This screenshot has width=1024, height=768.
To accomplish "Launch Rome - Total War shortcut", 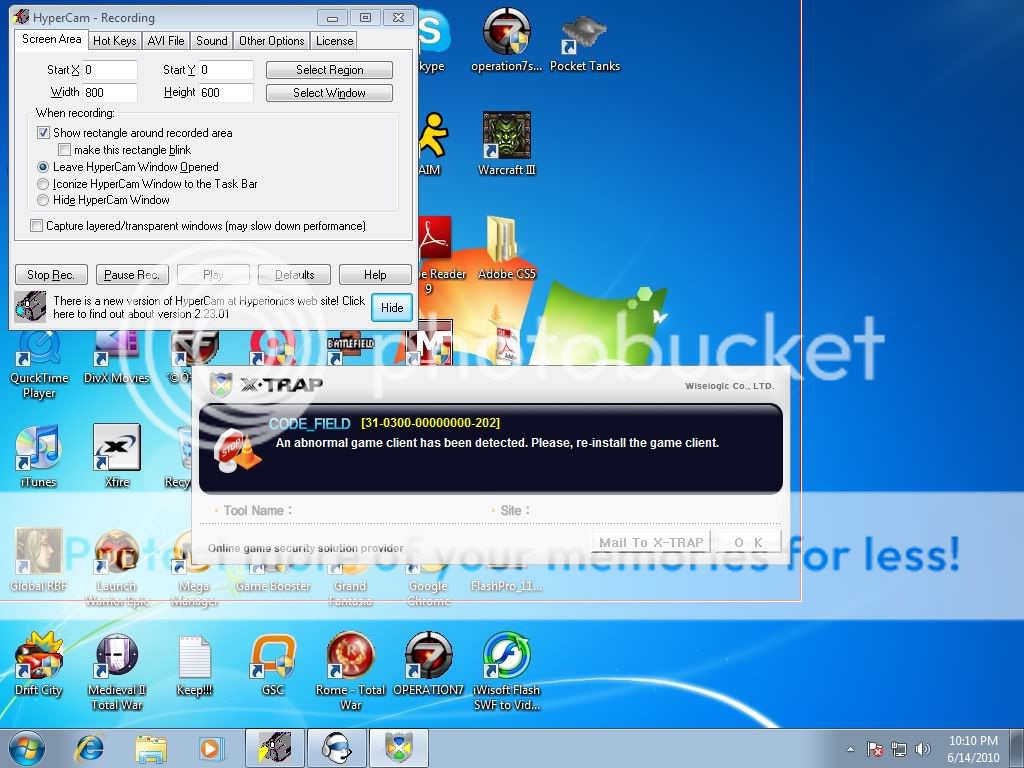I will [351, 656].
